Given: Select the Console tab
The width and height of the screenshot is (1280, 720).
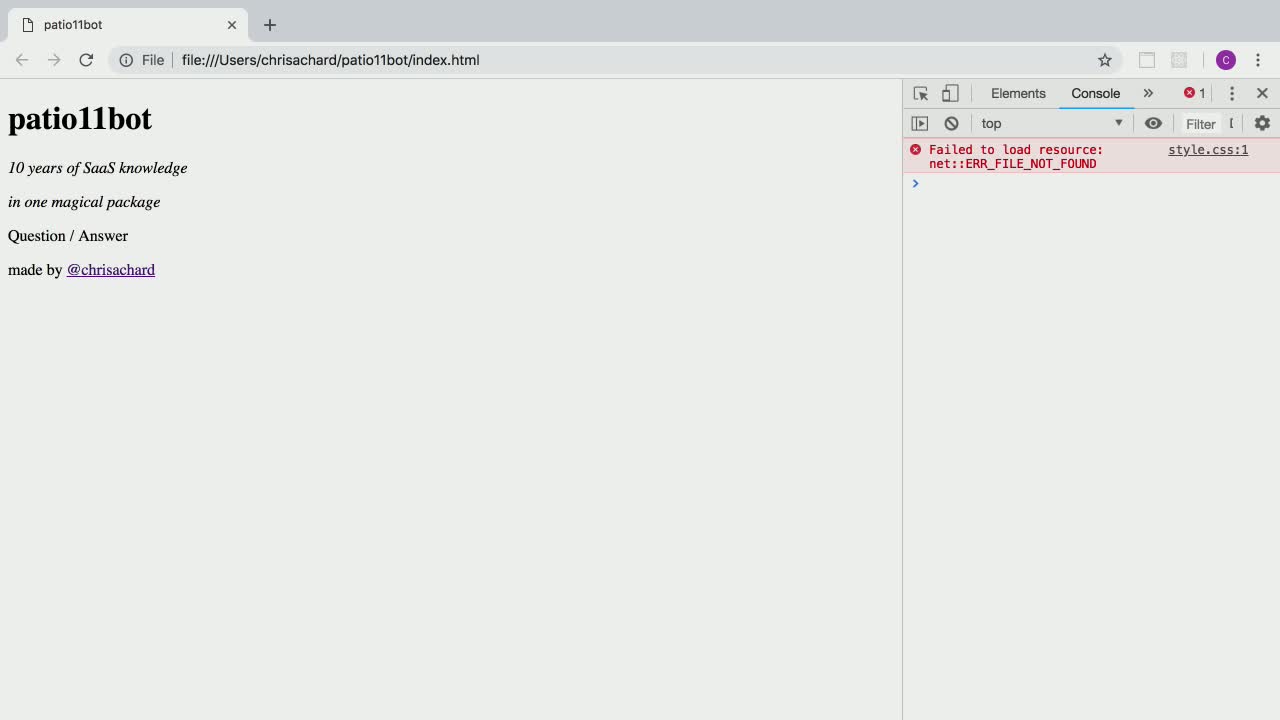Looking at the screenshot, I should [1095, 93].
